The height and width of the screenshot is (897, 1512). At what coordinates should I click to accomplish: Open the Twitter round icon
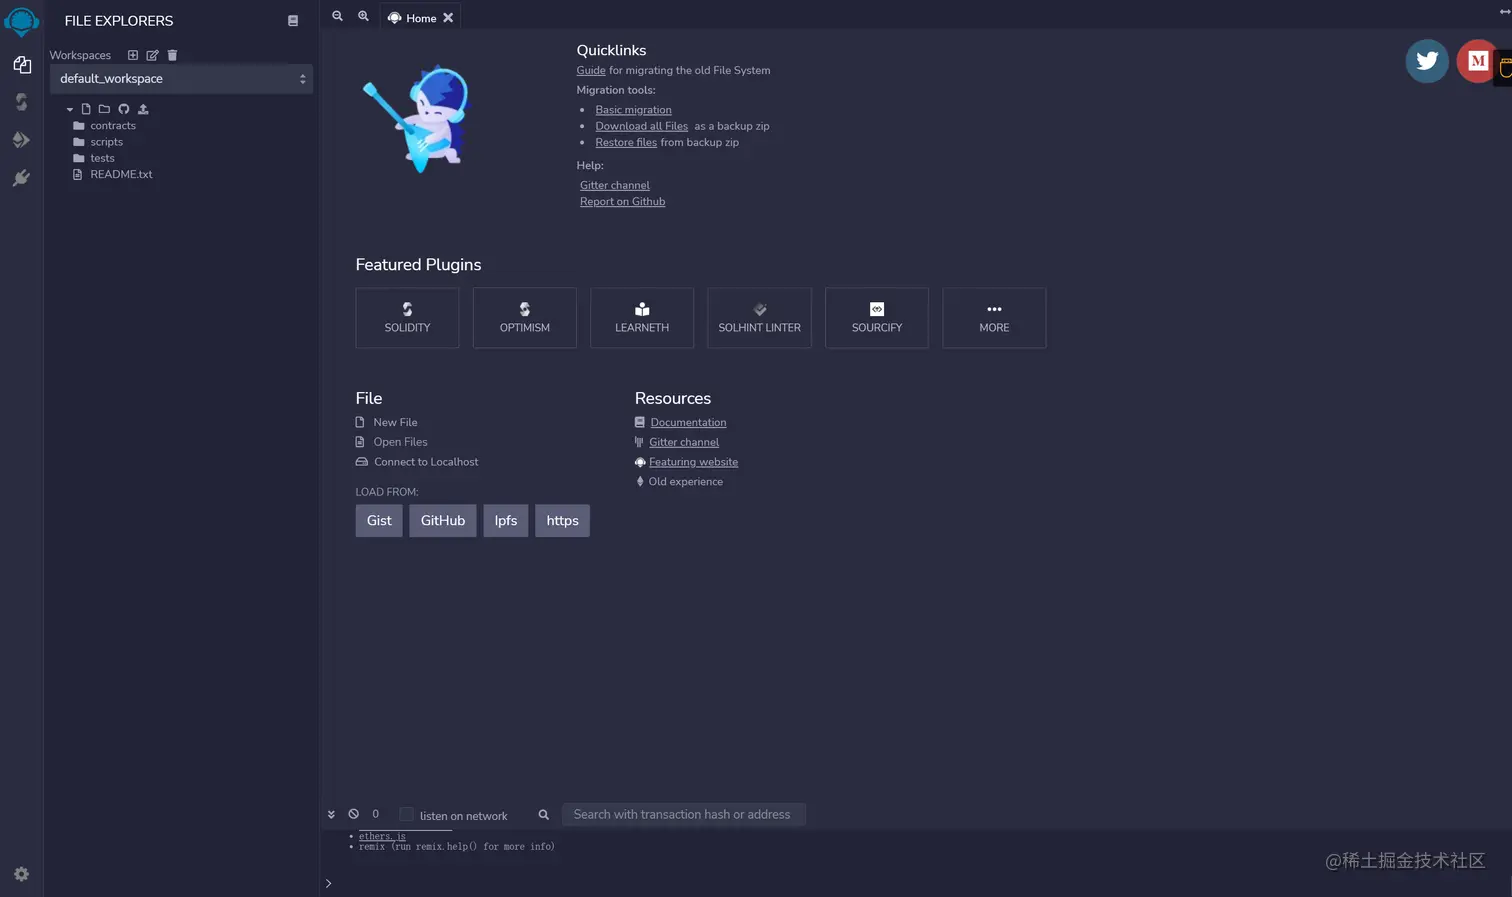[1427, 61]
